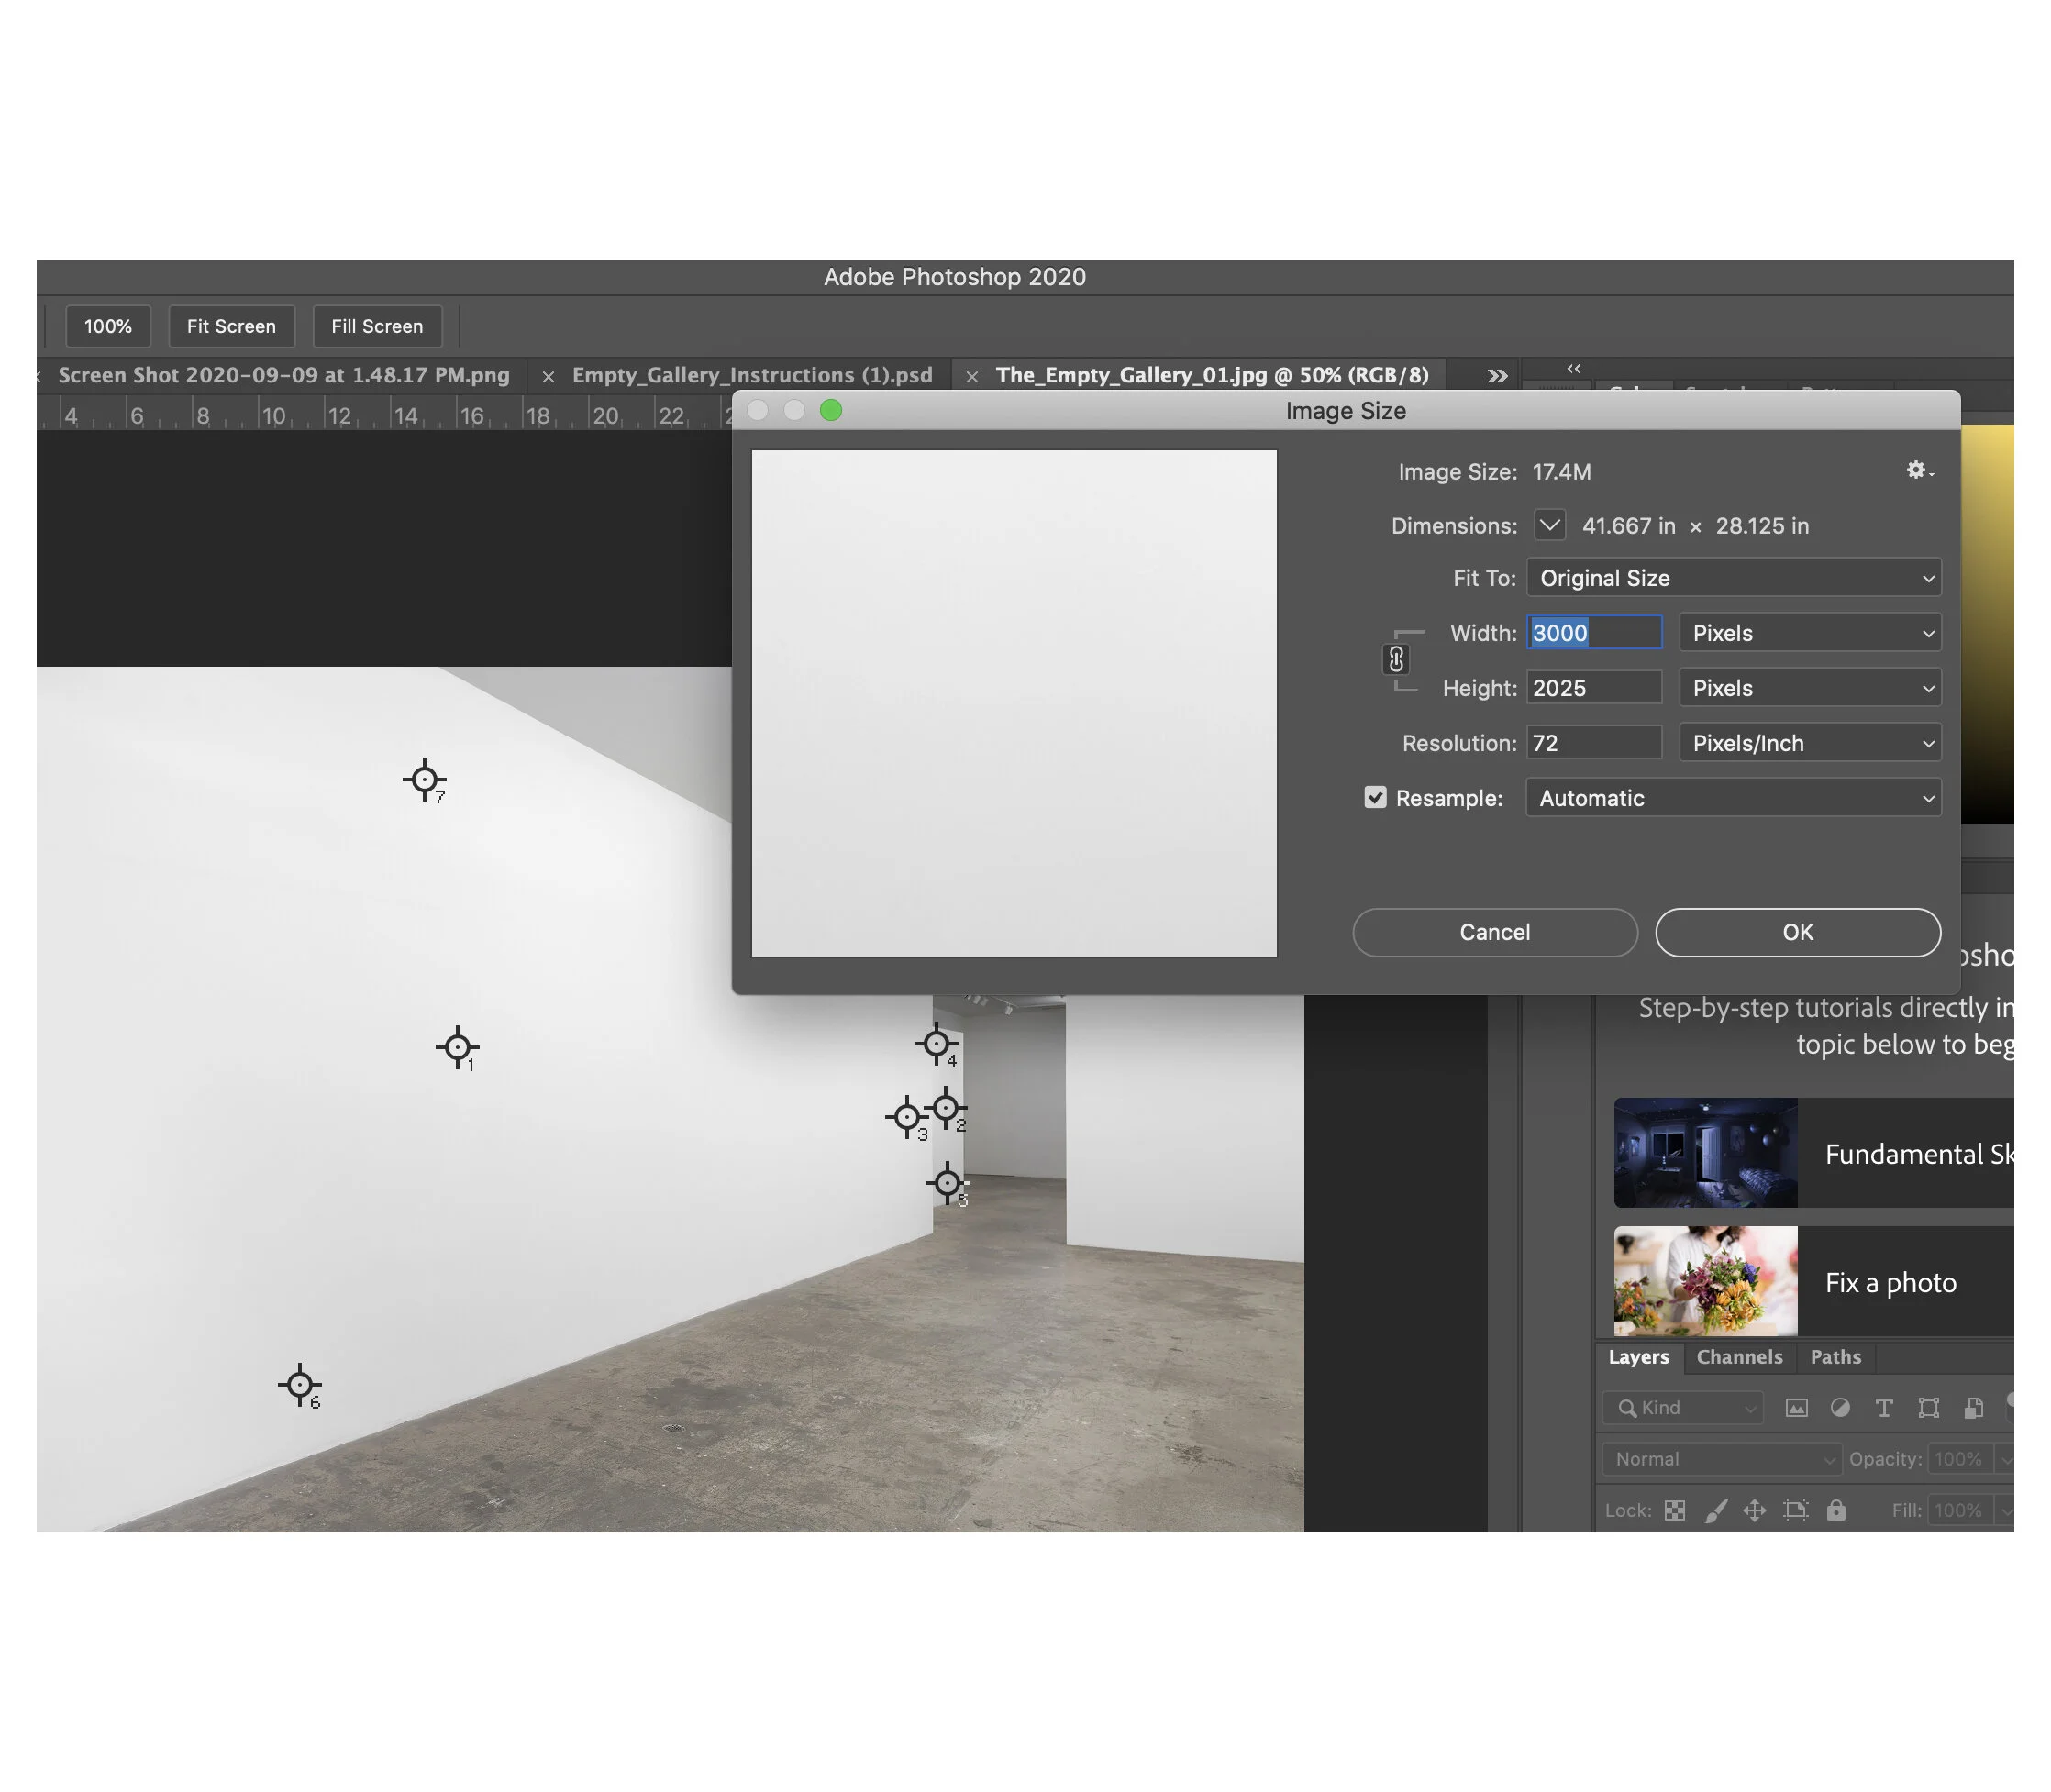This screenshot has height=1792, width=2051.
Task: Click color sampler marker 1 on the gallery wall
Action: (458, 1047)
